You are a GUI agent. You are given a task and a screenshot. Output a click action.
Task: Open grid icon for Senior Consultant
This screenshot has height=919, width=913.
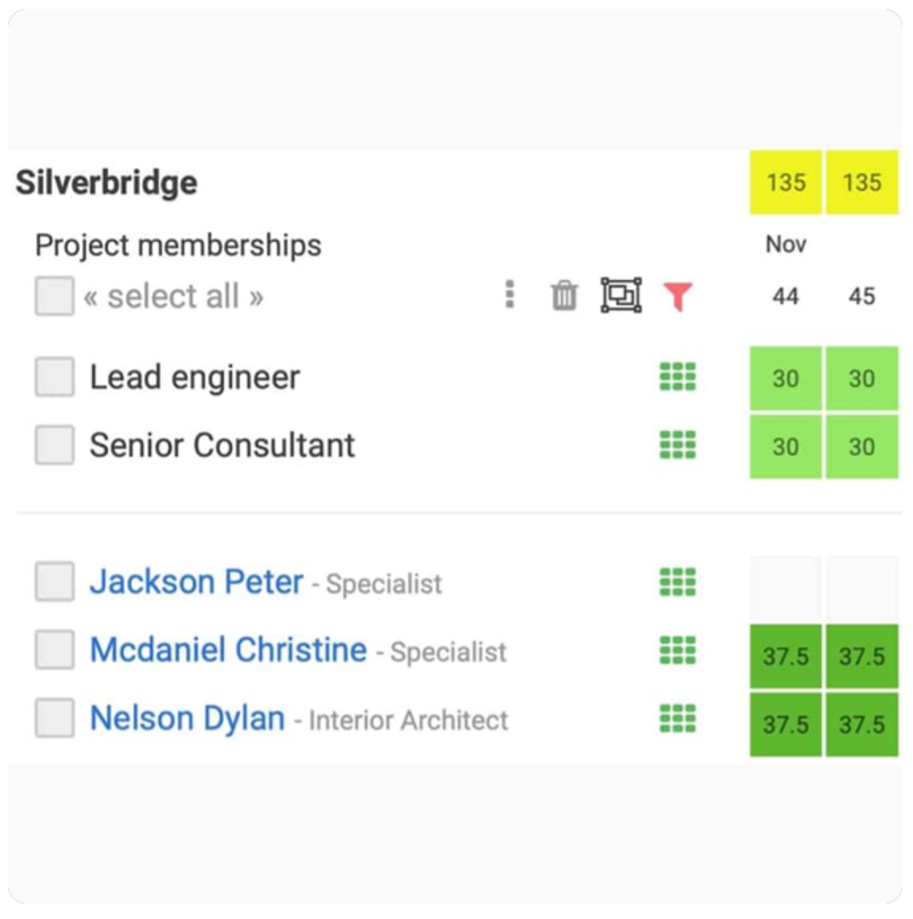[x=677, y=445]
